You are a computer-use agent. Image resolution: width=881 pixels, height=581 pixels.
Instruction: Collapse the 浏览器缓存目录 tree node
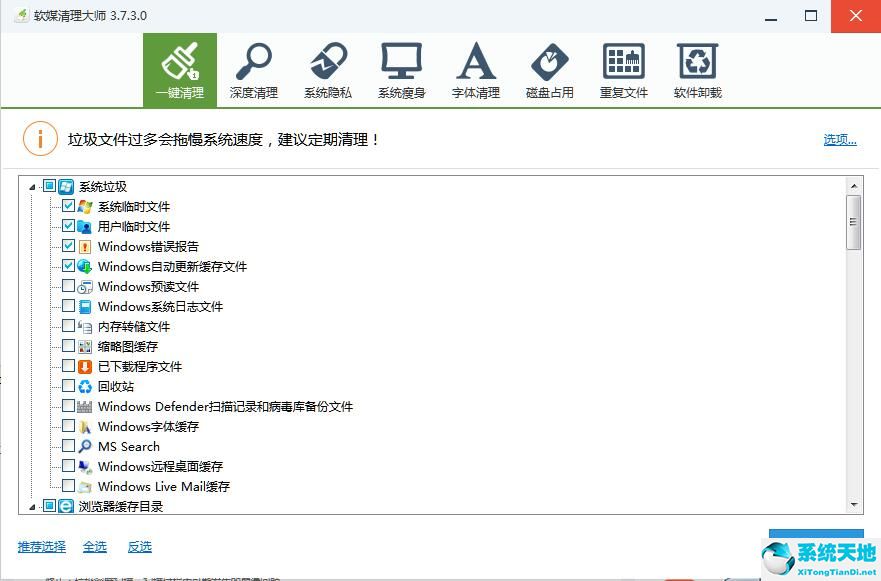[32, 507]
